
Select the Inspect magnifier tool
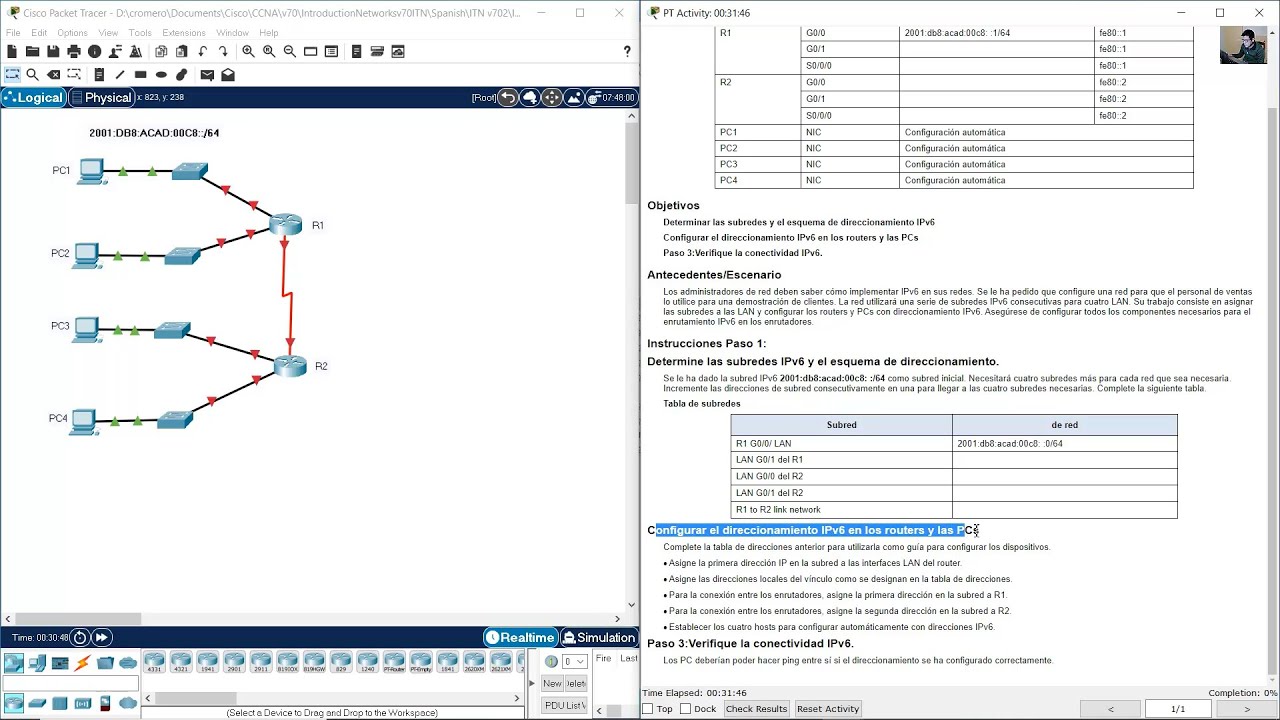tap(33, 74)
